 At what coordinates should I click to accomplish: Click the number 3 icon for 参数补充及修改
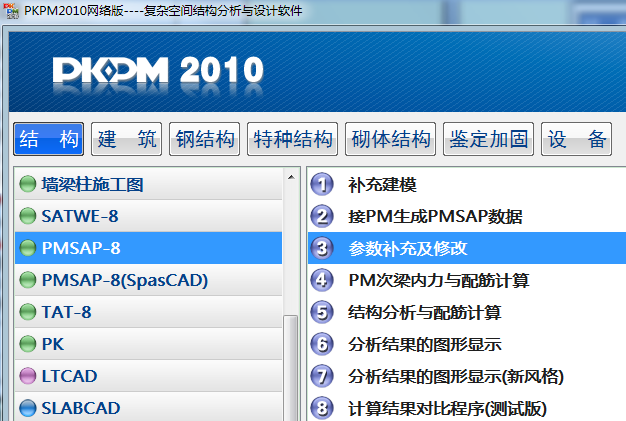(x=322, y=248)
